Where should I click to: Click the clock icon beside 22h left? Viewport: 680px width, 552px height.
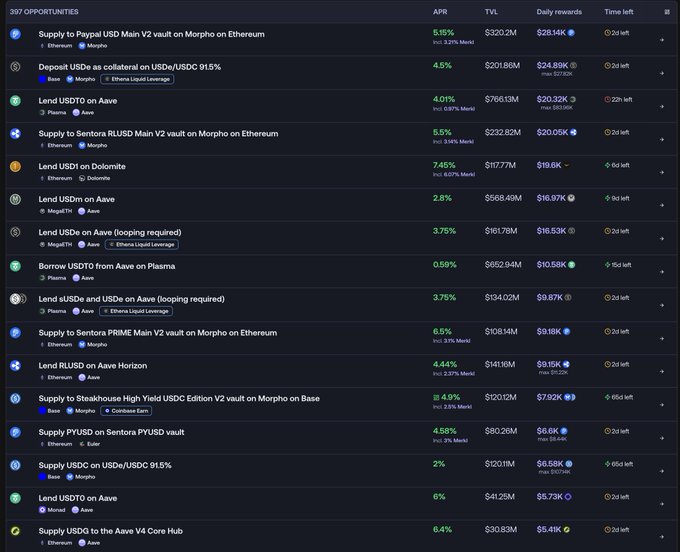click(608, 100)
